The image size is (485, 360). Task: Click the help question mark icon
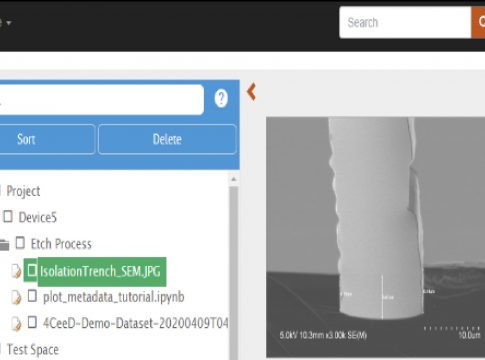(221, 98)
